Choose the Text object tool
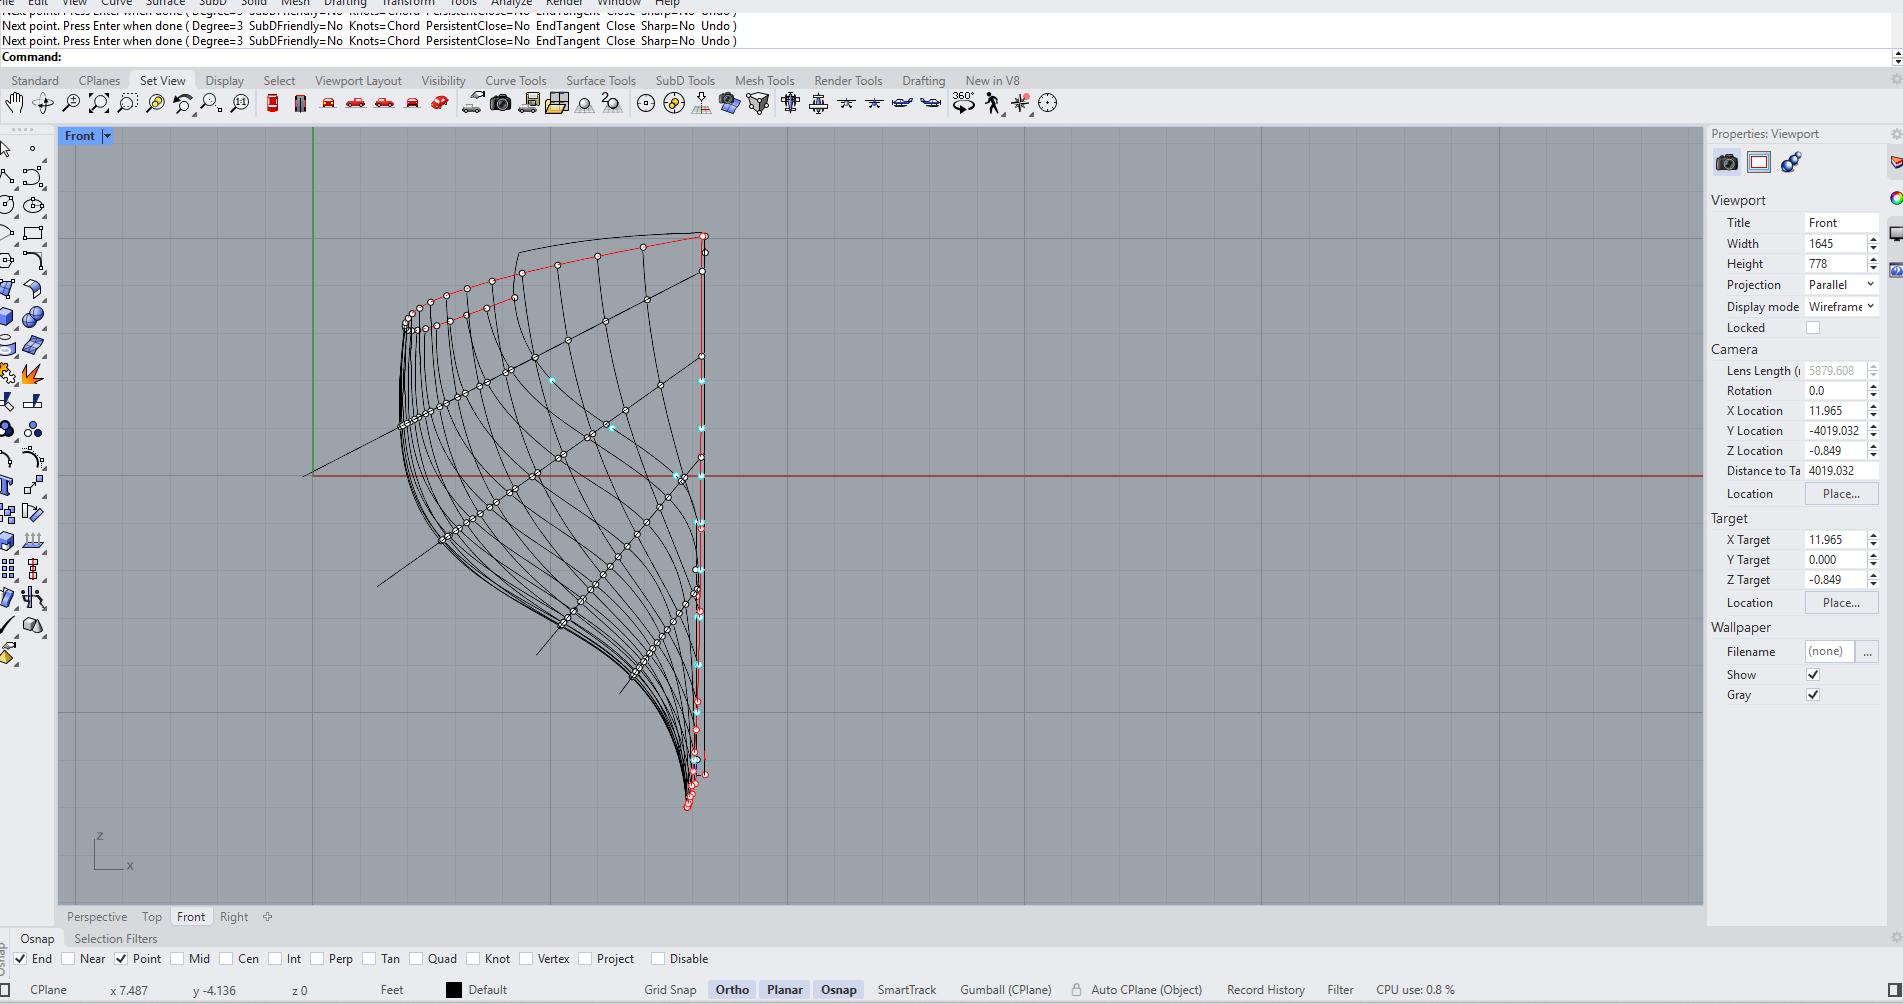 (x=7, y=485)
